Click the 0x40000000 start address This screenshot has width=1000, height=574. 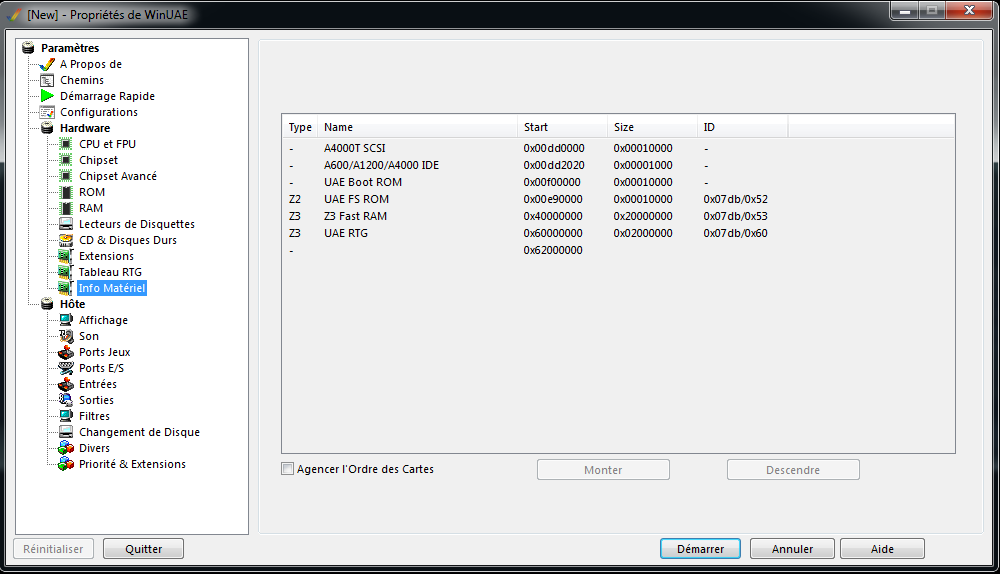click(553, 216)
